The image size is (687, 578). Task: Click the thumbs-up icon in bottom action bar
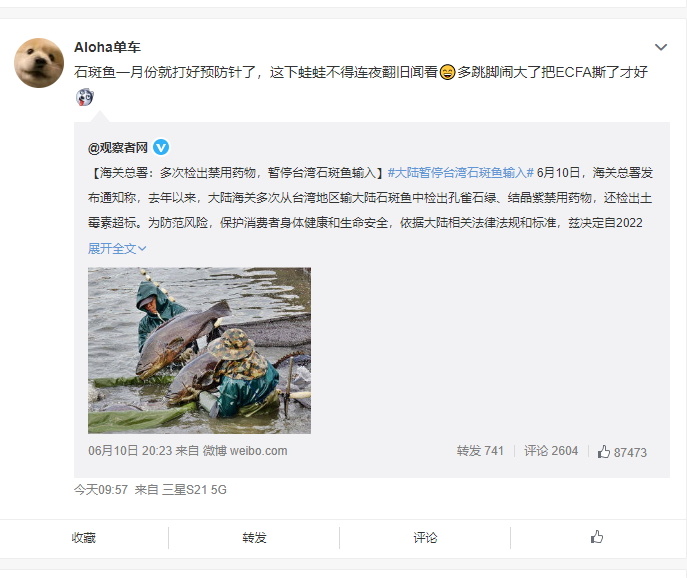[597, 537]
